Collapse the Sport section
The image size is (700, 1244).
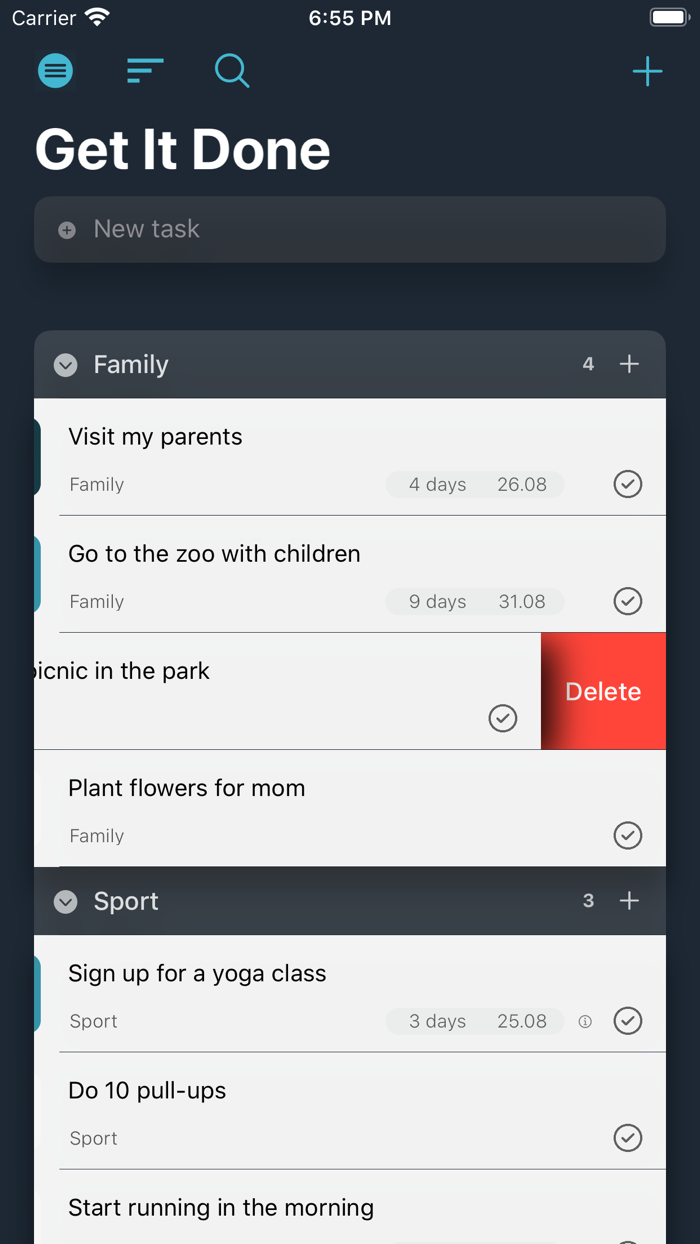65,901
